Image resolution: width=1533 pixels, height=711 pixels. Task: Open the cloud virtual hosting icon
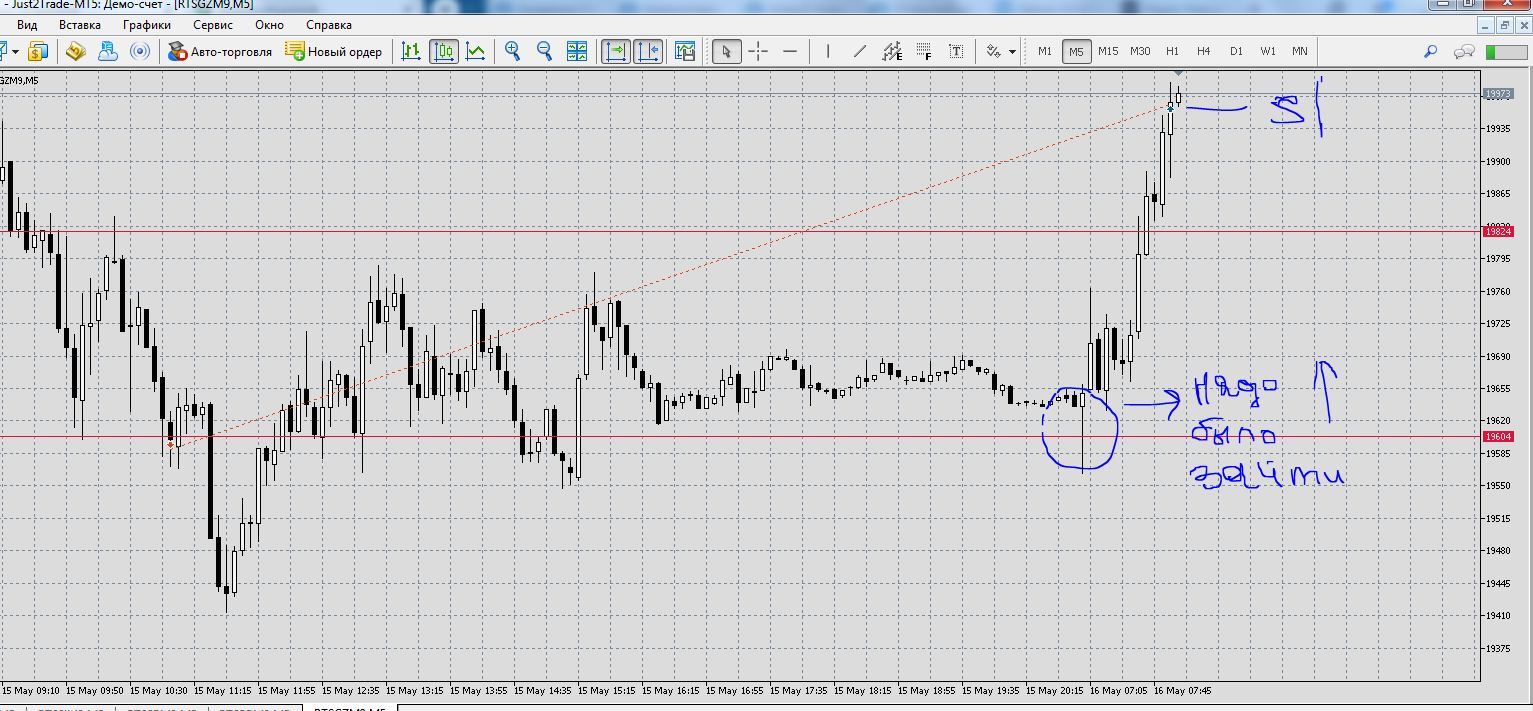pyautogui.click(x=108, y=51)
